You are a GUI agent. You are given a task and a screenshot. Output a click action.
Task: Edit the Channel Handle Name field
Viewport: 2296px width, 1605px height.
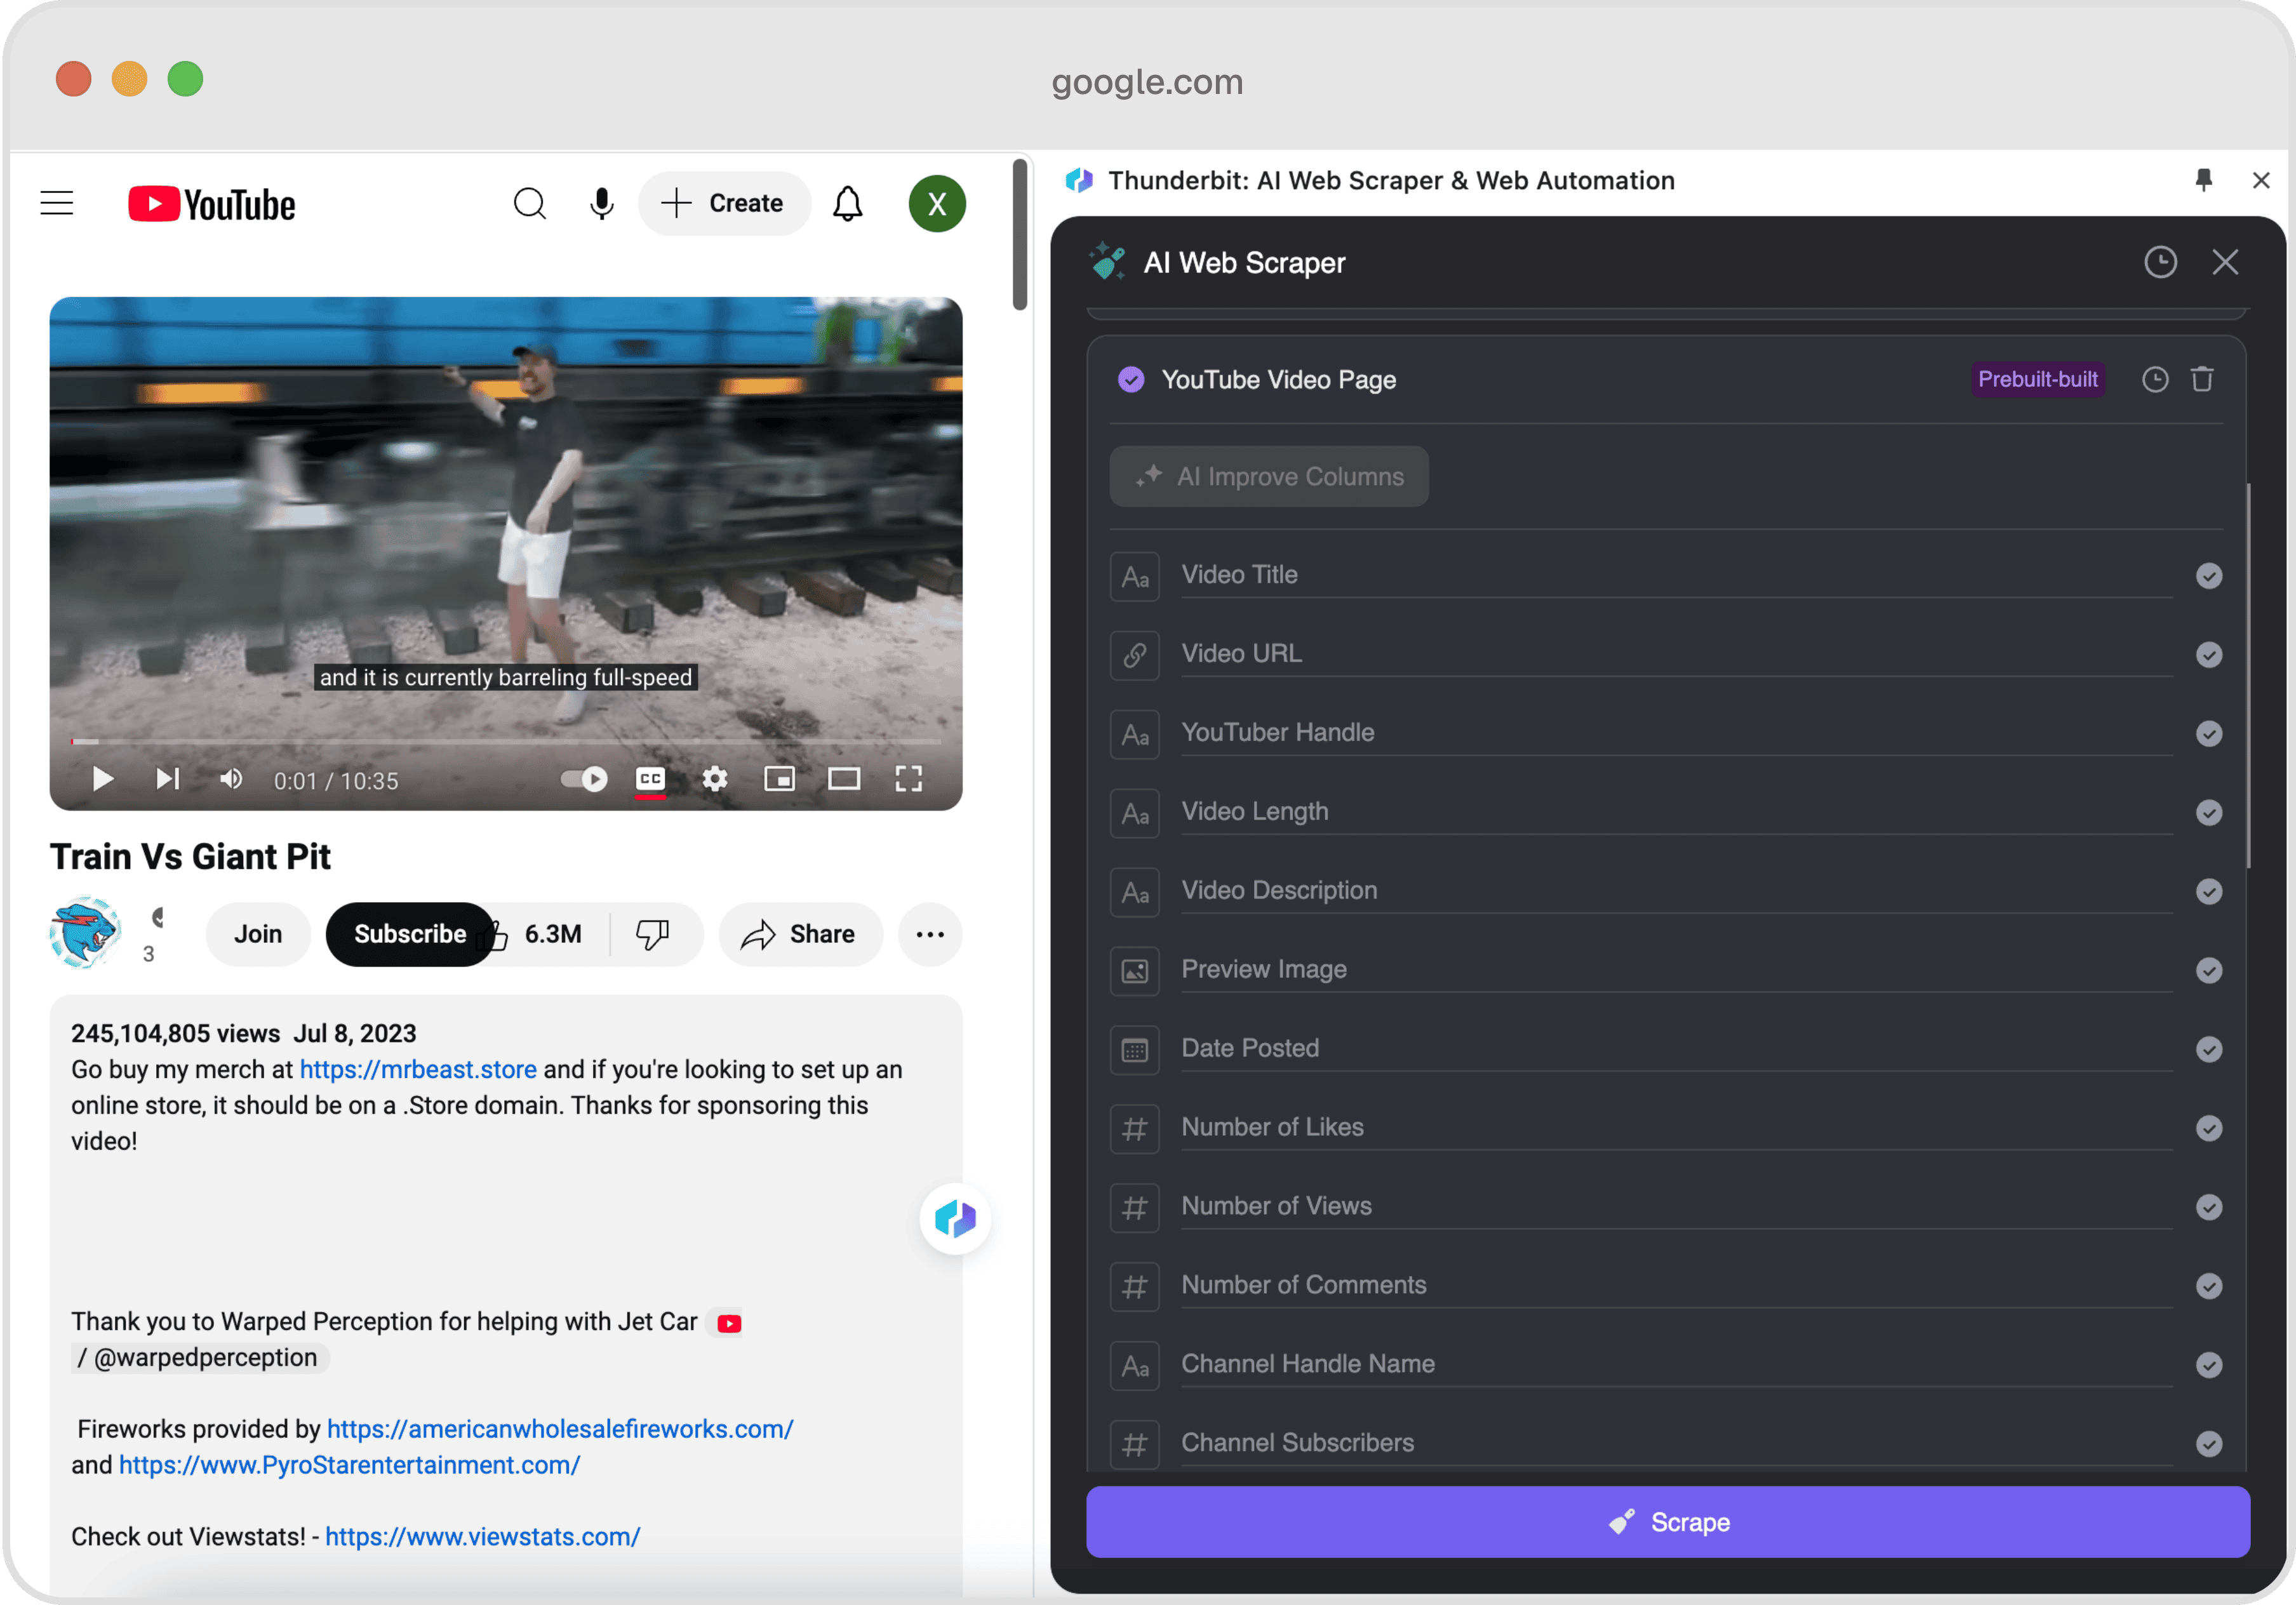tap(1677, 1364)
